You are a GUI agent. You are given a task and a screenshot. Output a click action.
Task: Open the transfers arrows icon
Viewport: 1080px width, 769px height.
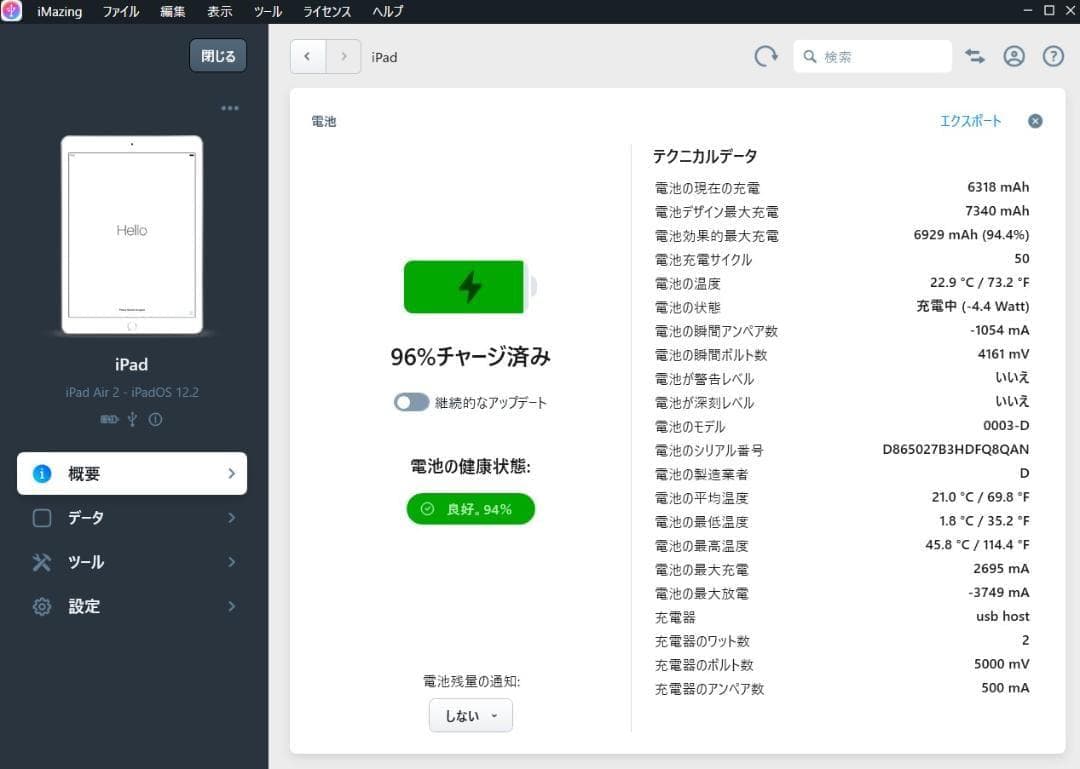click(x=975, y=57)
